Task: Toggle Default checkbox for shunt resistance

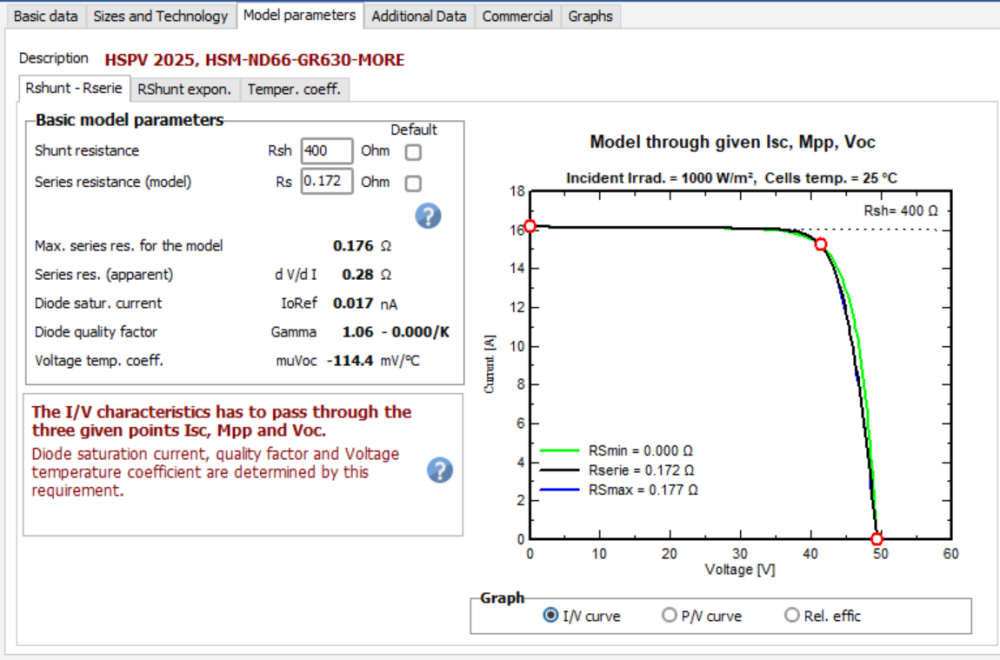Action: (413, 152)
